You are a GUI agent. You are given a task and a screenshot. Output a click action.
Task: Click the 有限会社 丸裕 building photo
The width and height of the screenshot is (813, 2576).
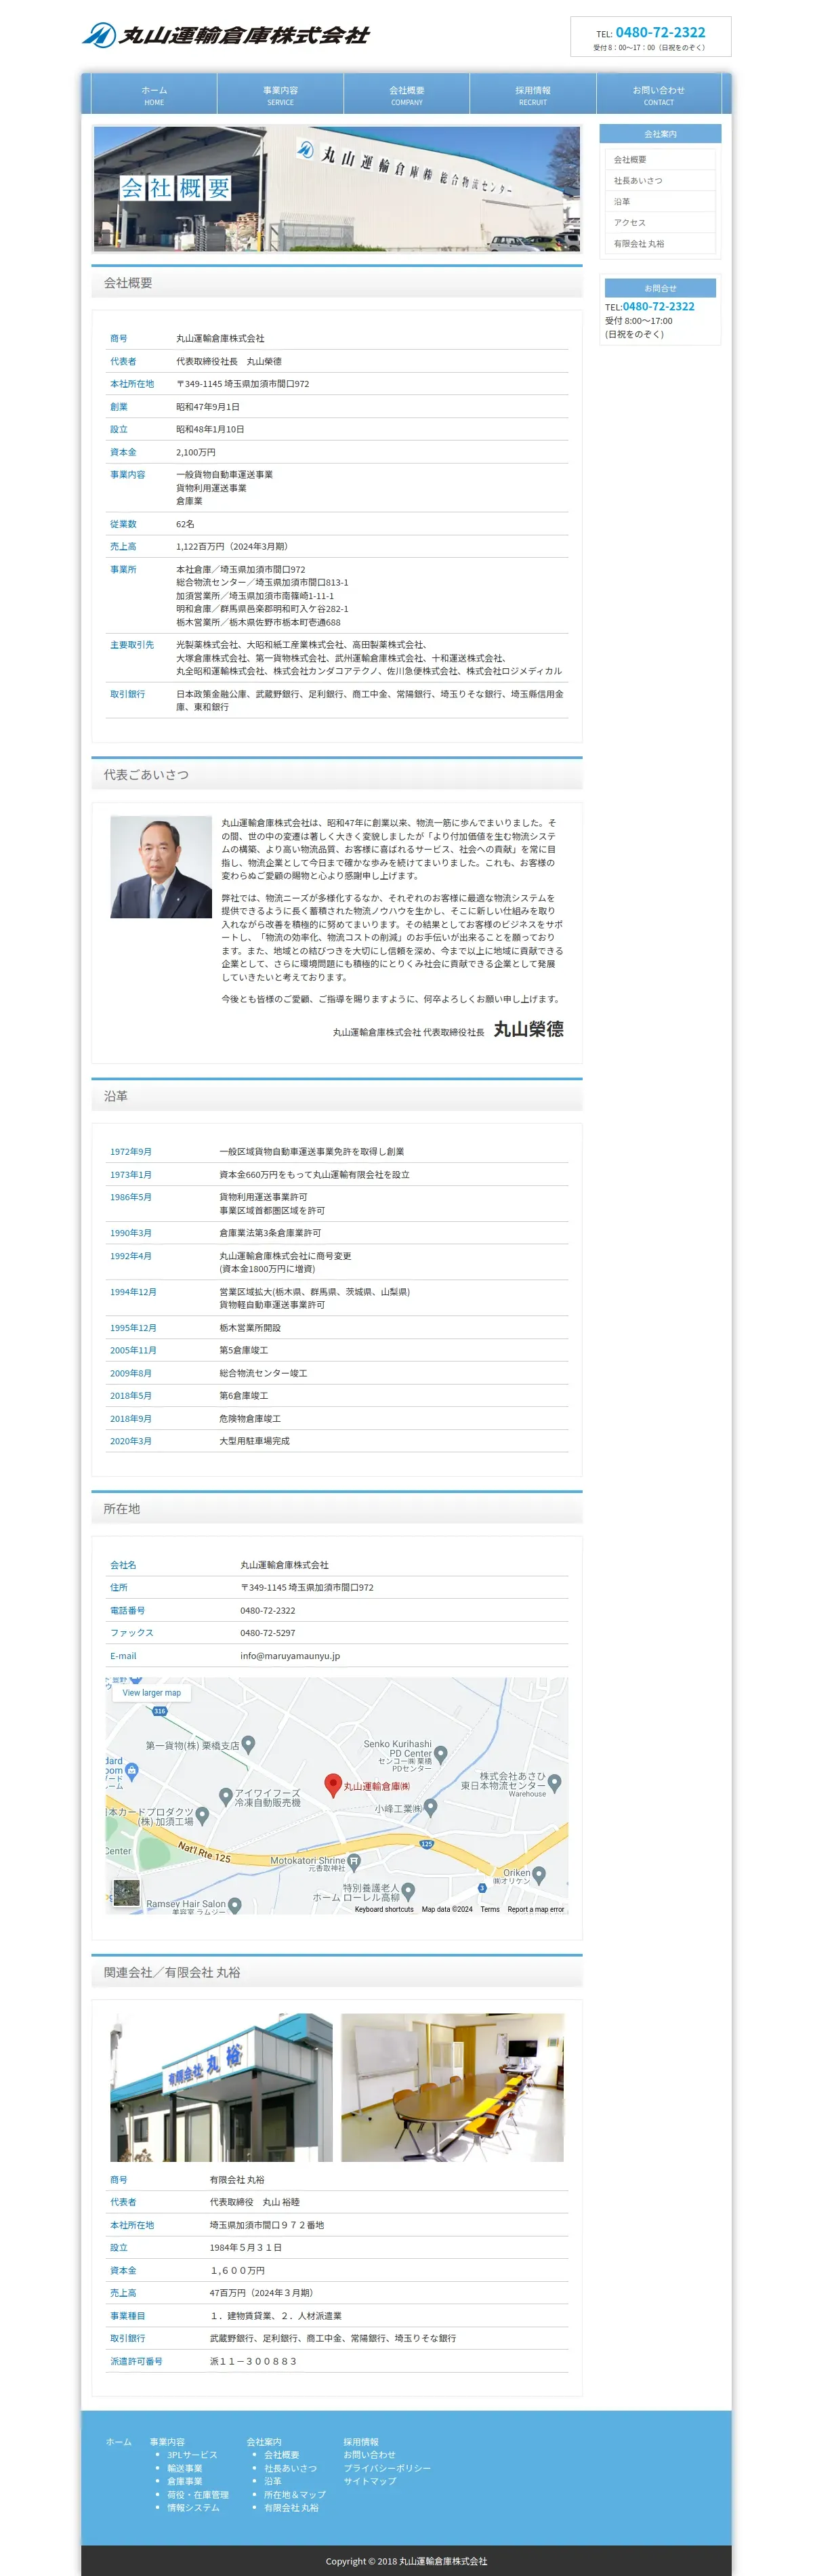pos(221,2087)
